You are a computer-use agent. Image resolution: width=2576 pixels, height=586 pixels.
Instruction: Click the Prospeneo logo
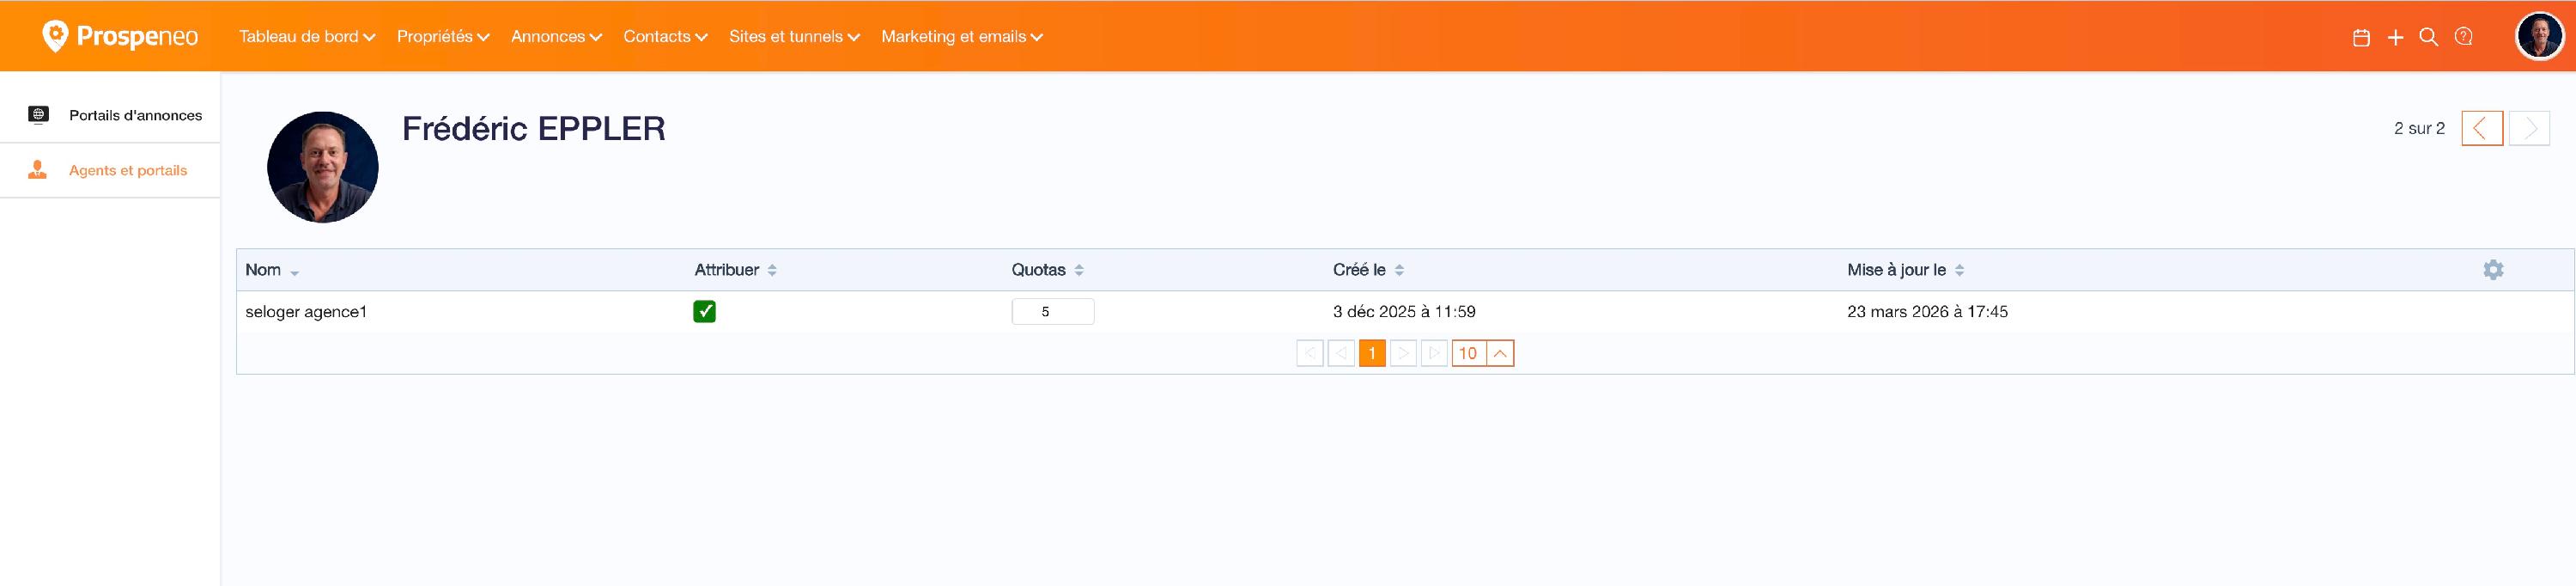point(120,36)
